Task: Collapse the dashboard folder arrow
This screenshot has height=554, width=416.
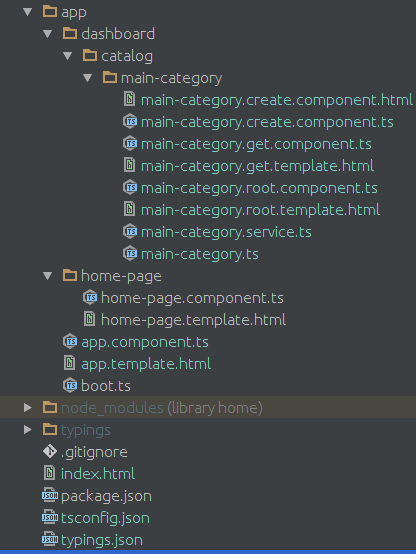Action: pyautogui.click(x=47, y=34)
